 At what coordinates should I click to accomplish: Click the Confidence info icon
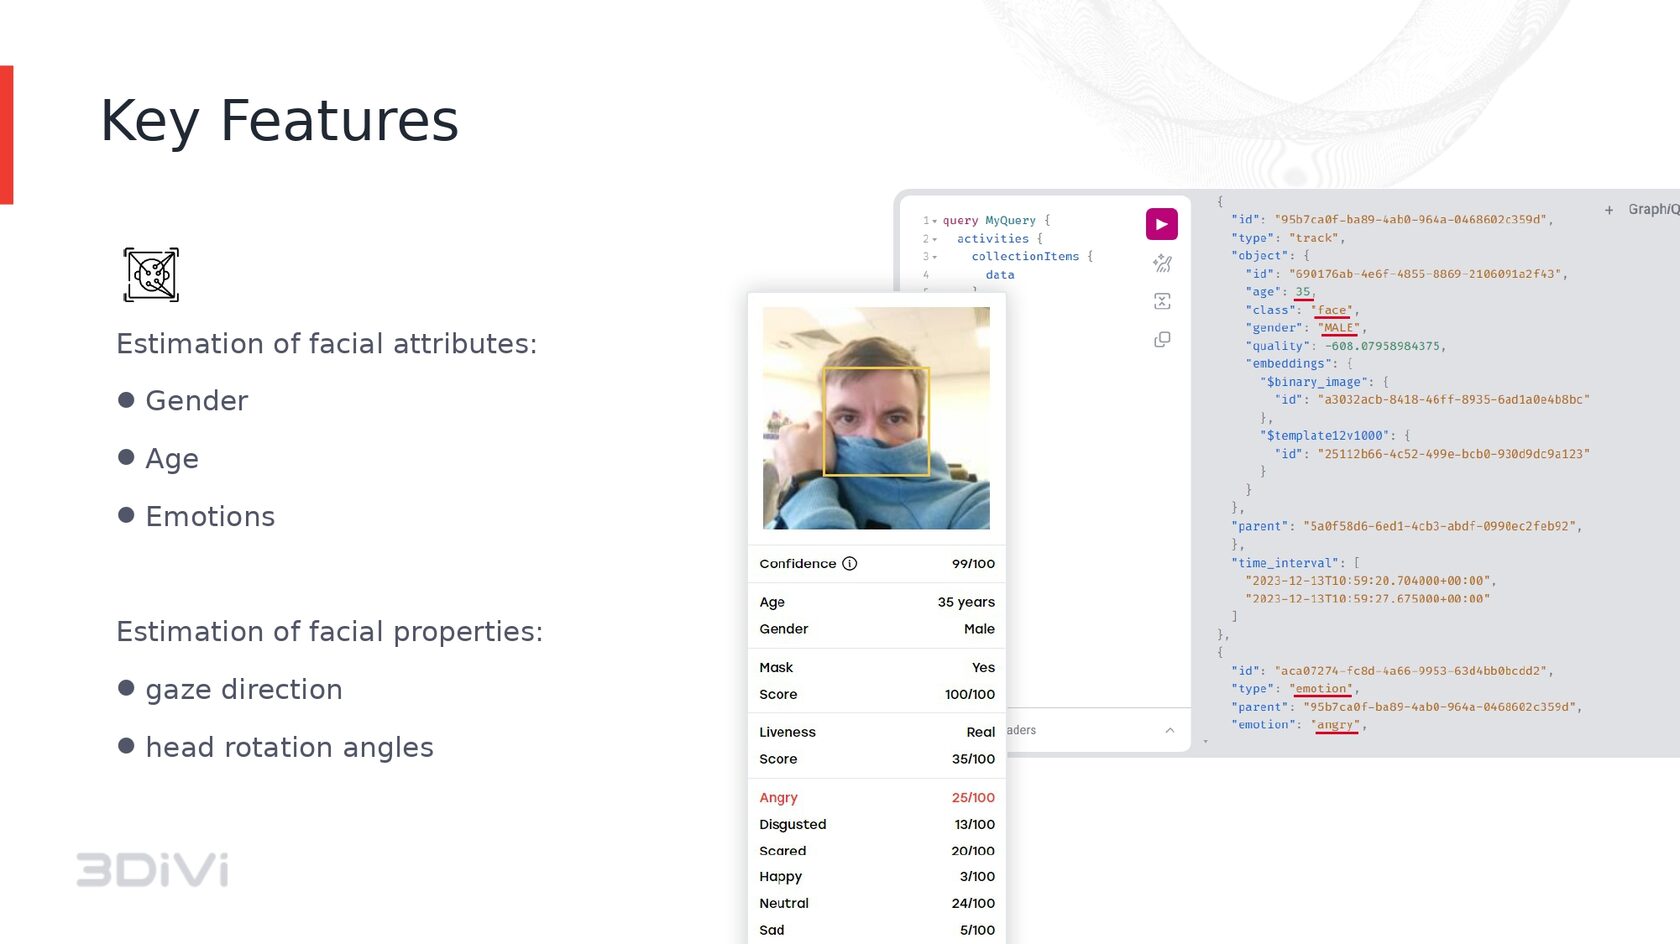[x=849, y=563]
